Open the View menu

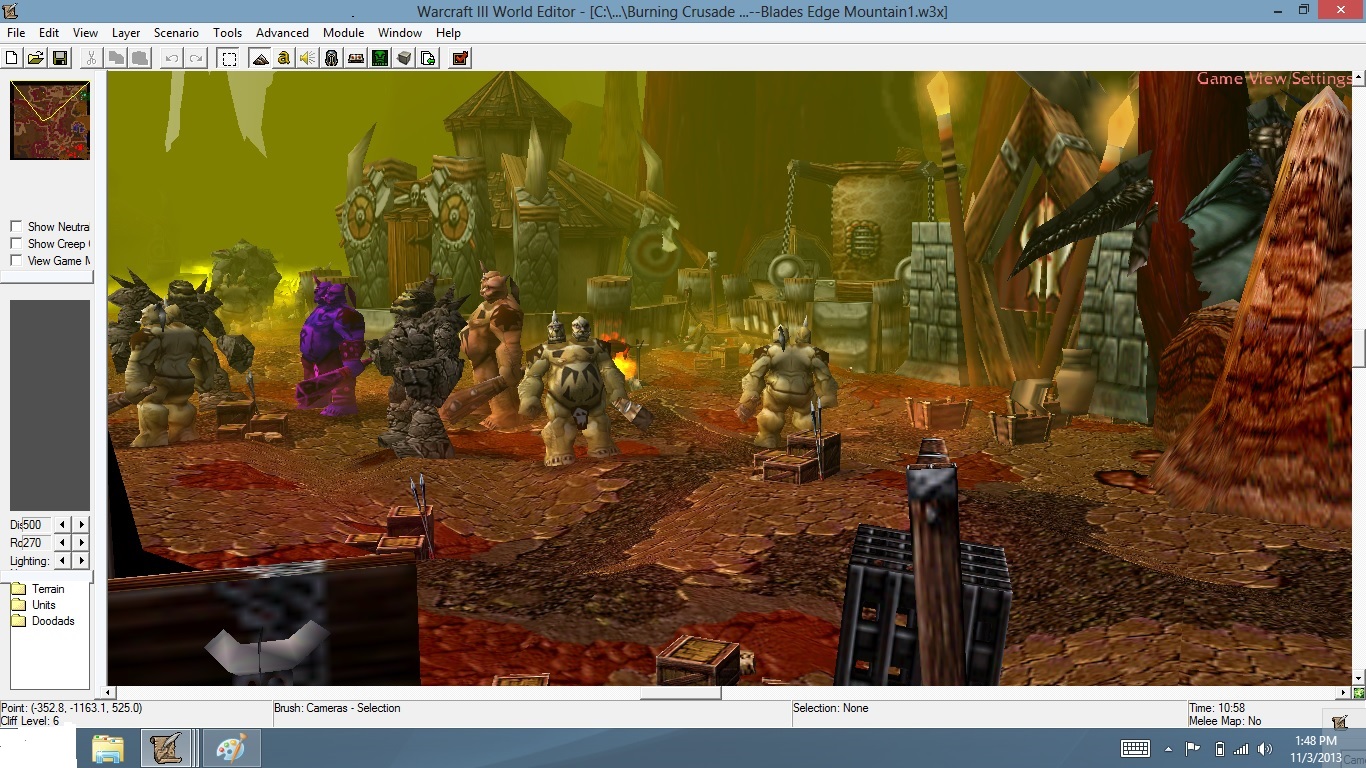[x=86, y=33]
